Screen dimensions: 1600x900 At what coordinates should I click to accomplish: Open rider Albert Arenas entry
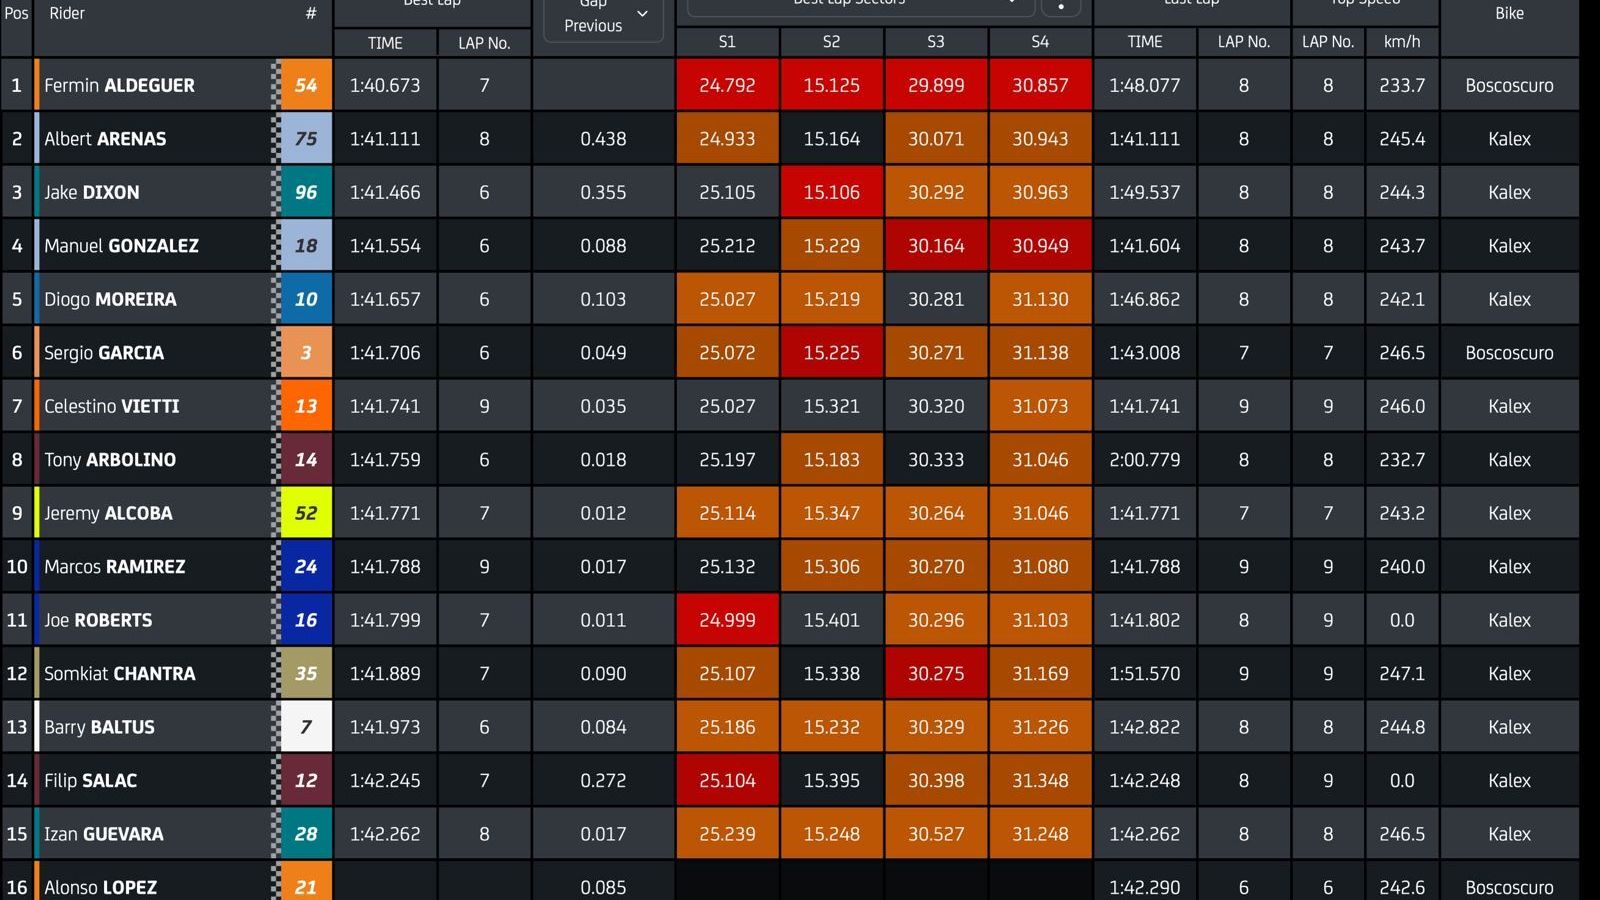105,139
